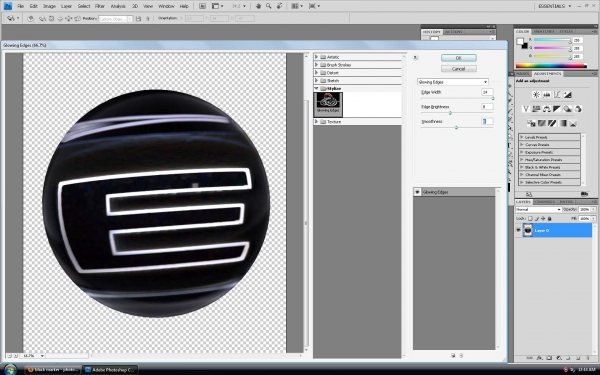Open the Window menu
This screenshot has width=600, height=375.
(x=166, y=6)
